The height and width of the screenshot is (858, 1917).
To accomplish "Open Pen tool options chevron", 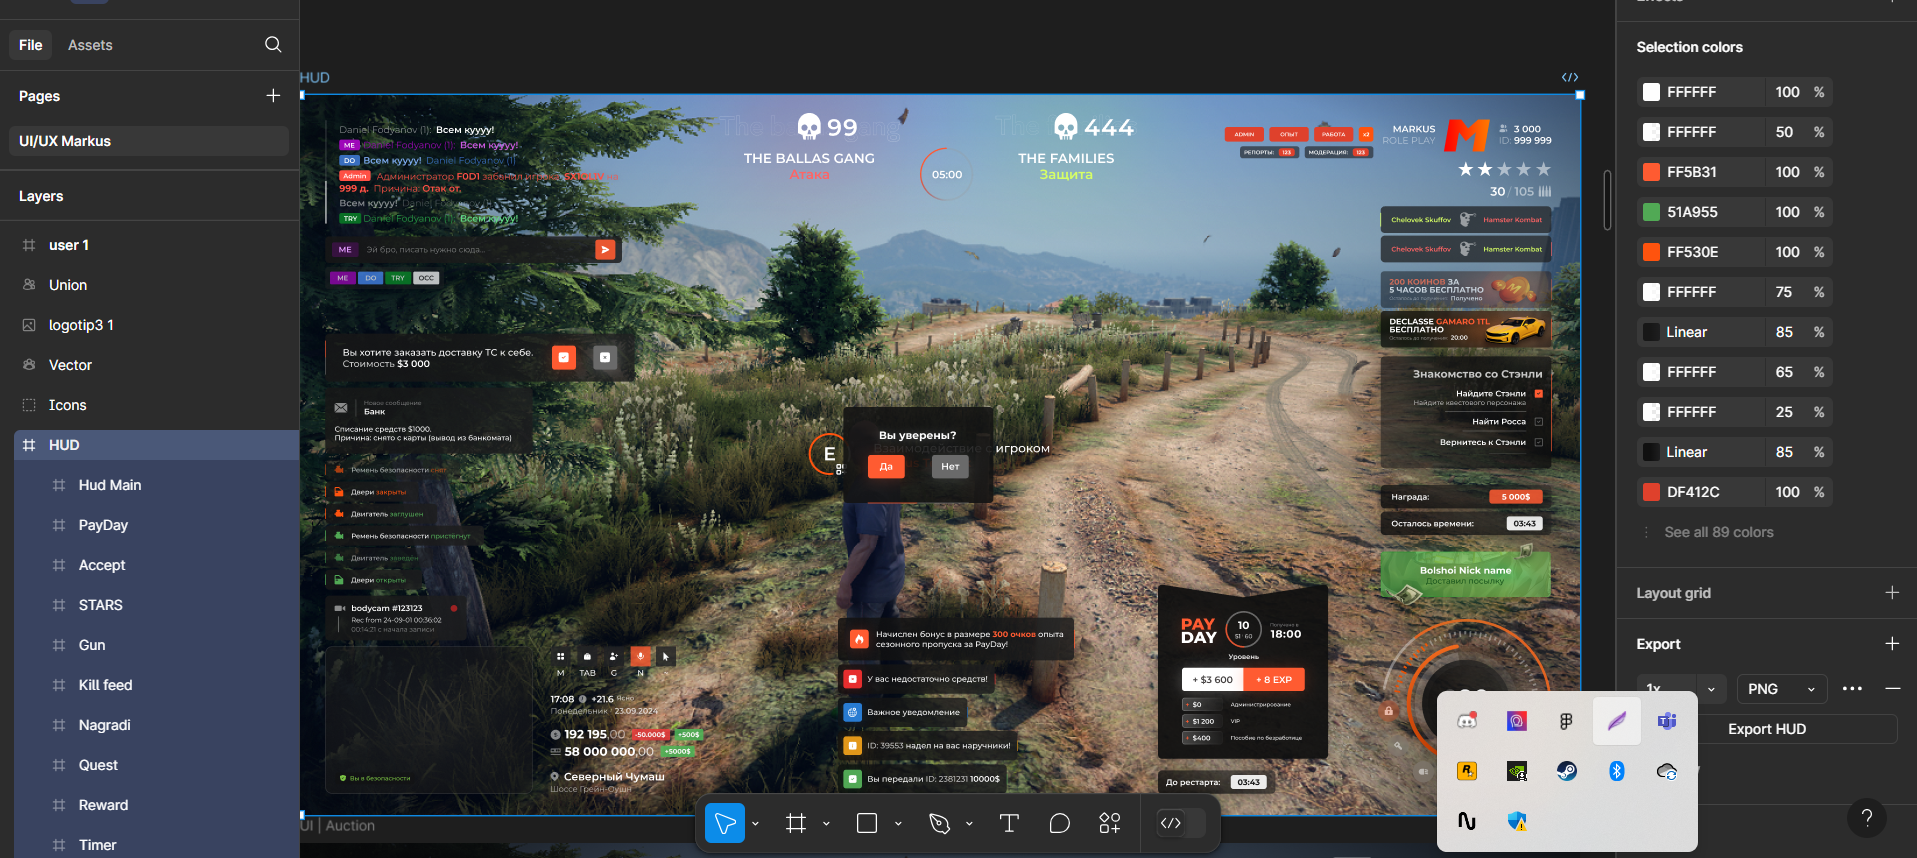I will click(969, 824).
